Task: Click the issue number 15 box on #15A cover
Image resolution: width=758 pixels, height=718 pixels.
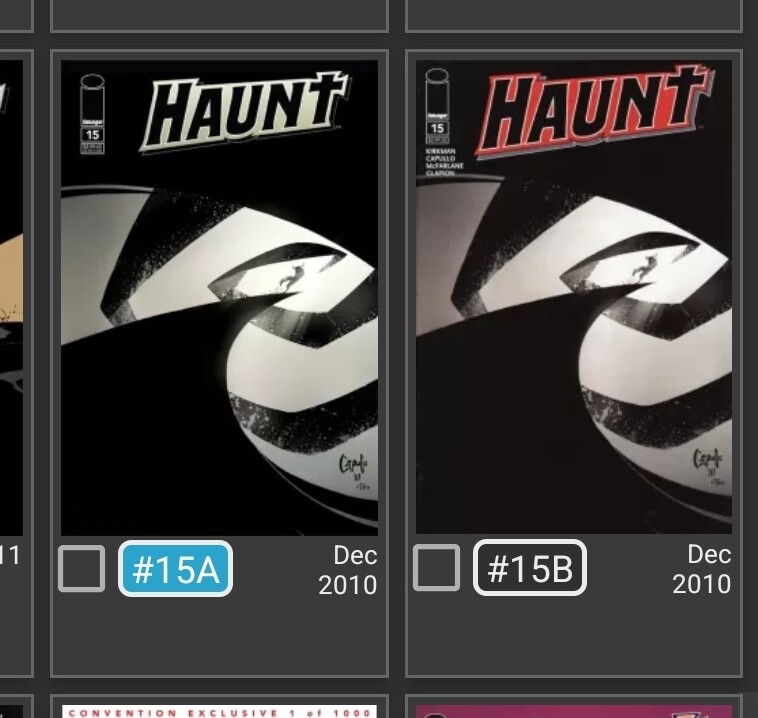Action: [92, 135]
